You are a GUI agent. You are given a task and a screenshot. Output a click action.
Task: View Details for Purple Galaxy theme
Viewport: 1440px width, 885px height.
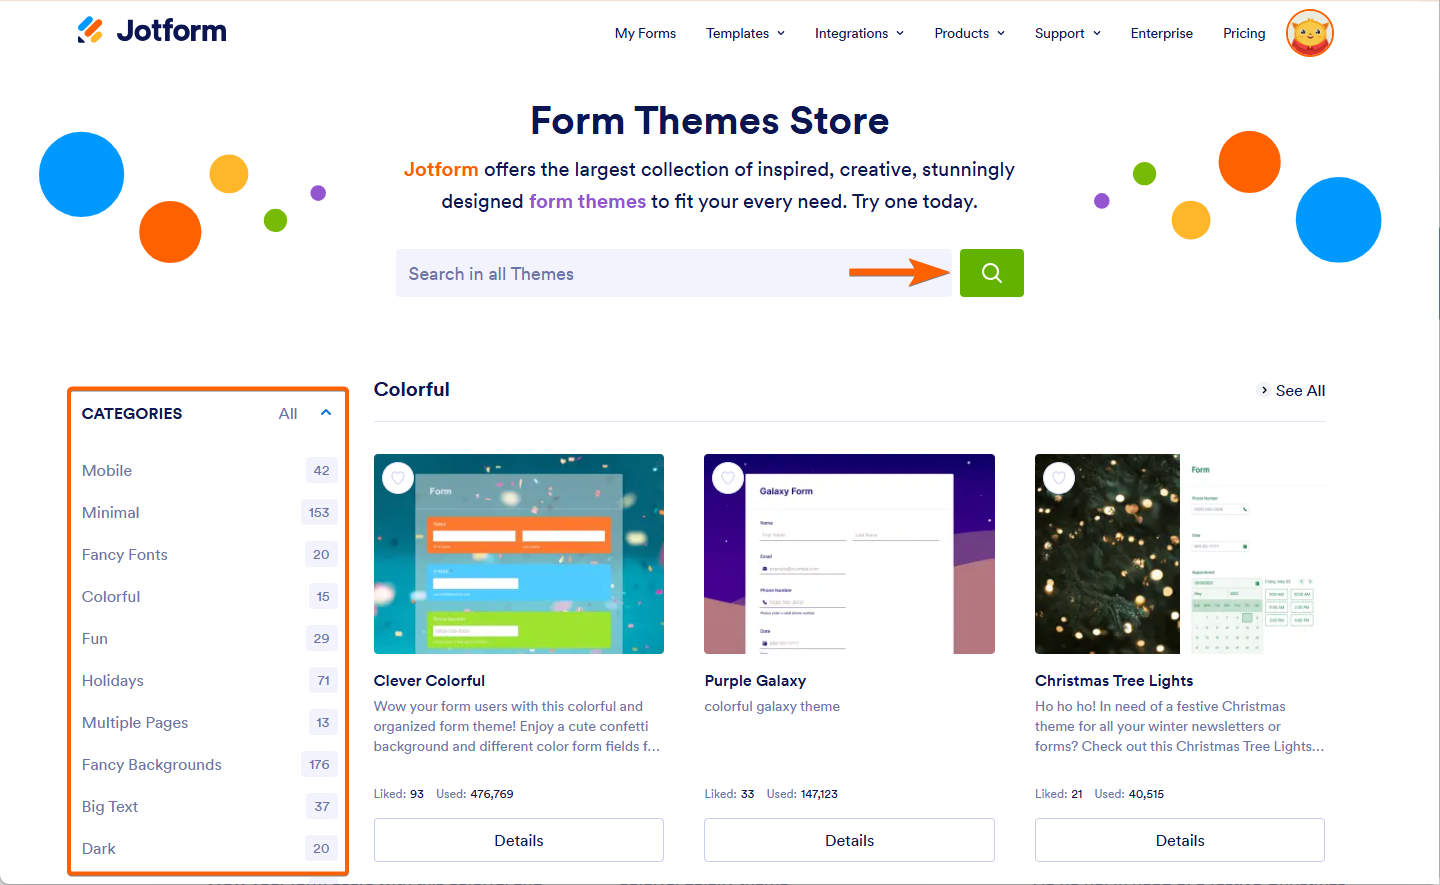click(849, 840)
